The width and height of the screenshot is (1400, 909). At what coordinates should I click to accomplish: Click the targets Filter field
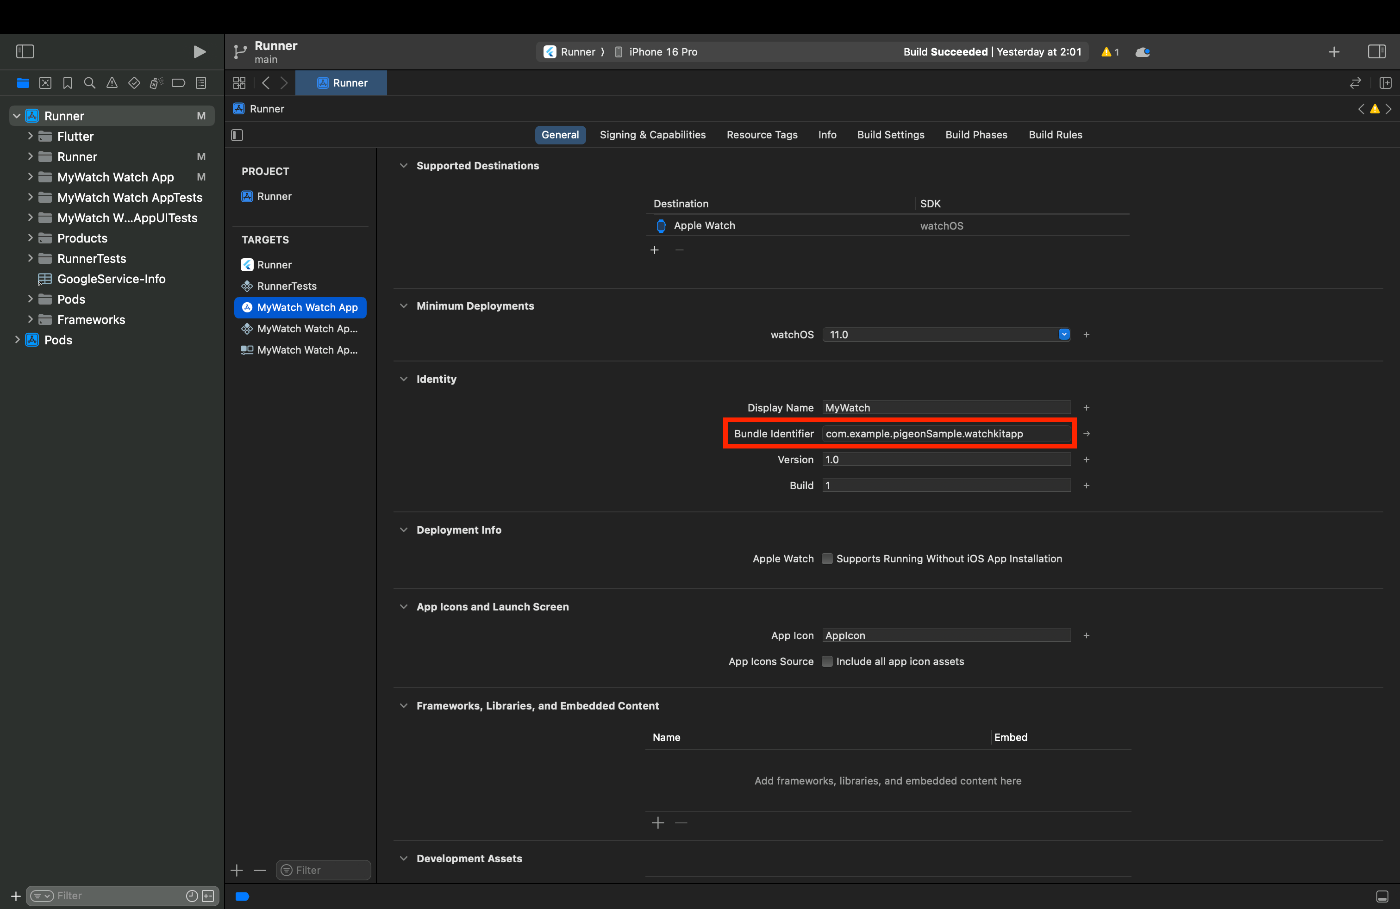[324, 870]
